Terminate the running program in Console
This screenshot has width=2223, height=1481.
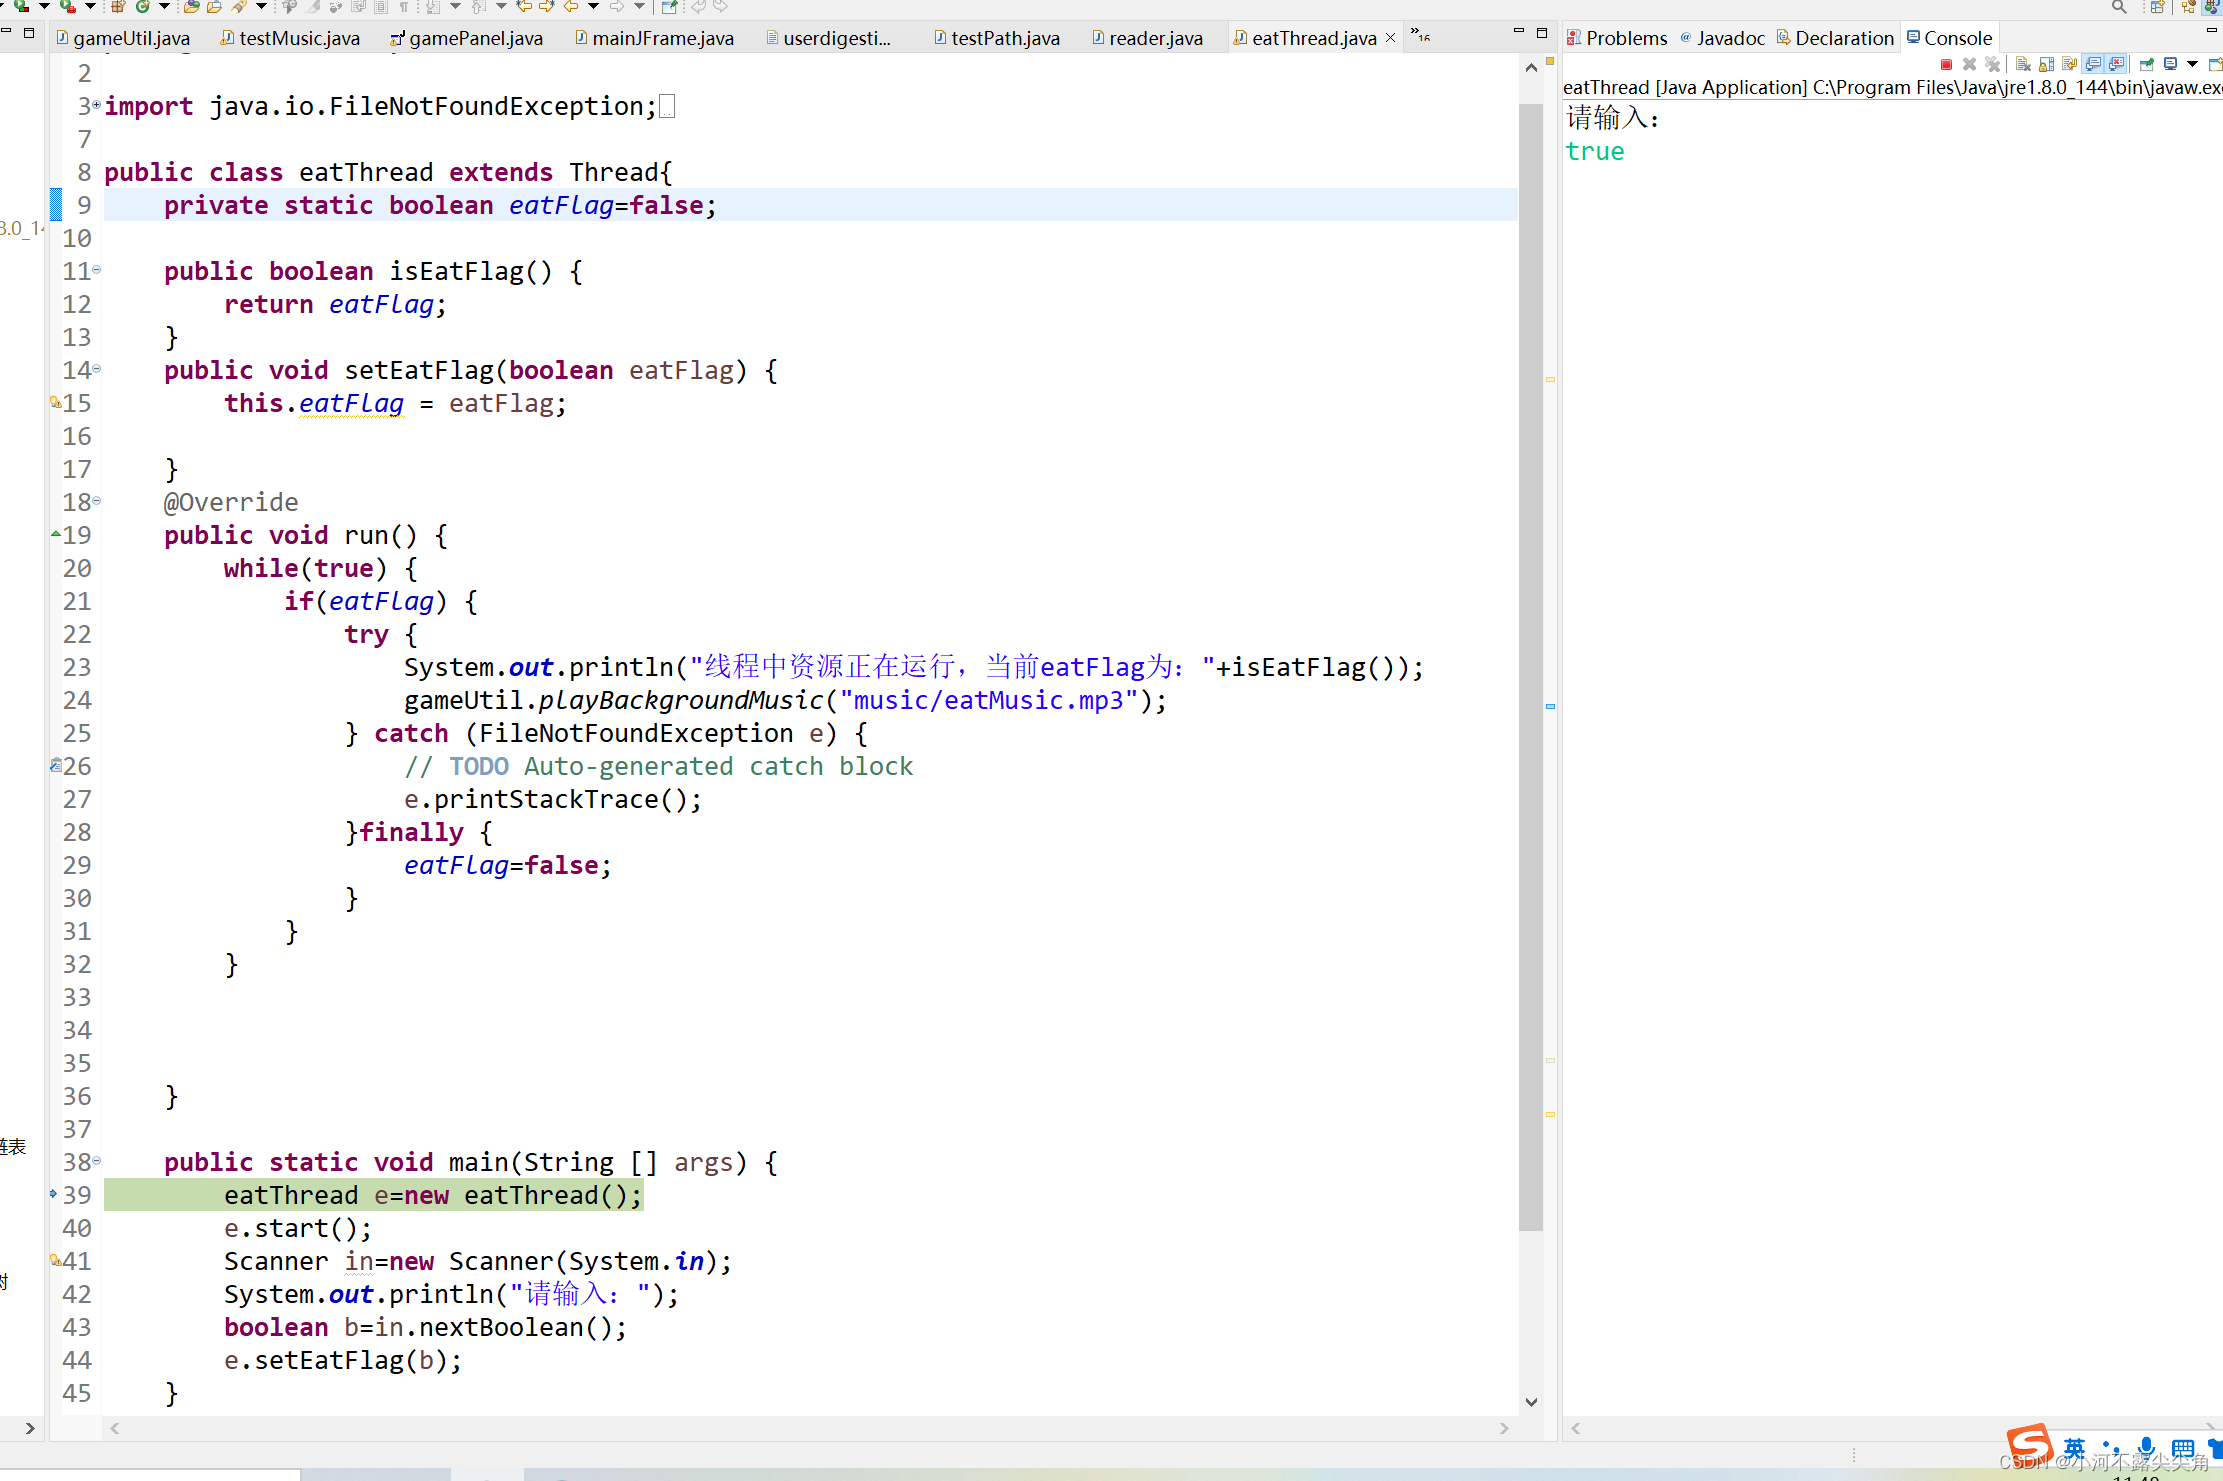coord(1946,64)
